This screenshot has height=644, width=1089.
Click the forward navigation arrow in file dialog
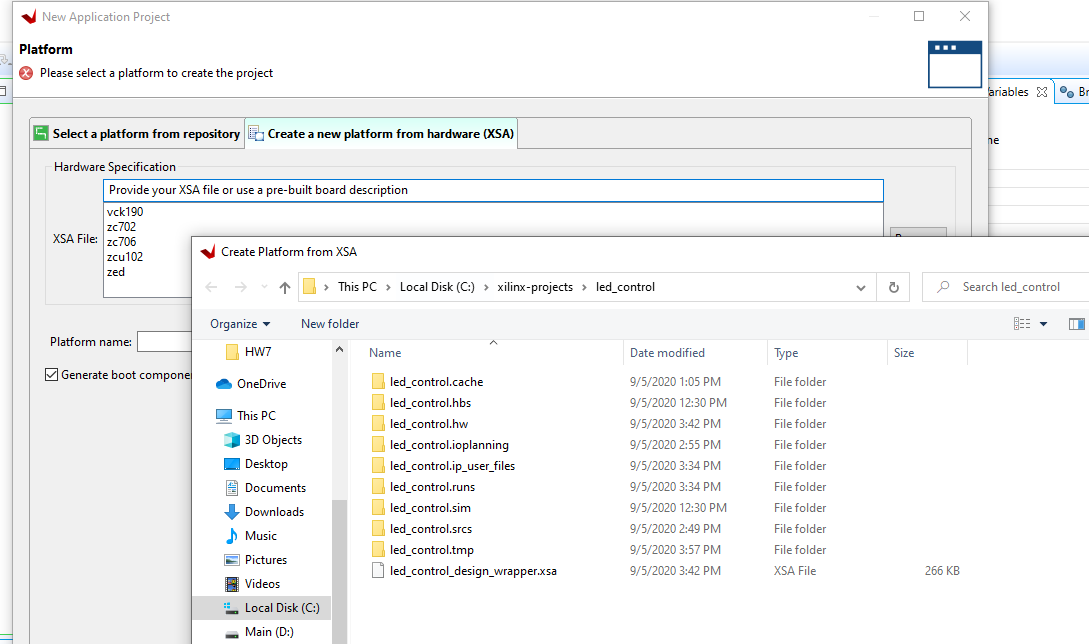[240, 287]
